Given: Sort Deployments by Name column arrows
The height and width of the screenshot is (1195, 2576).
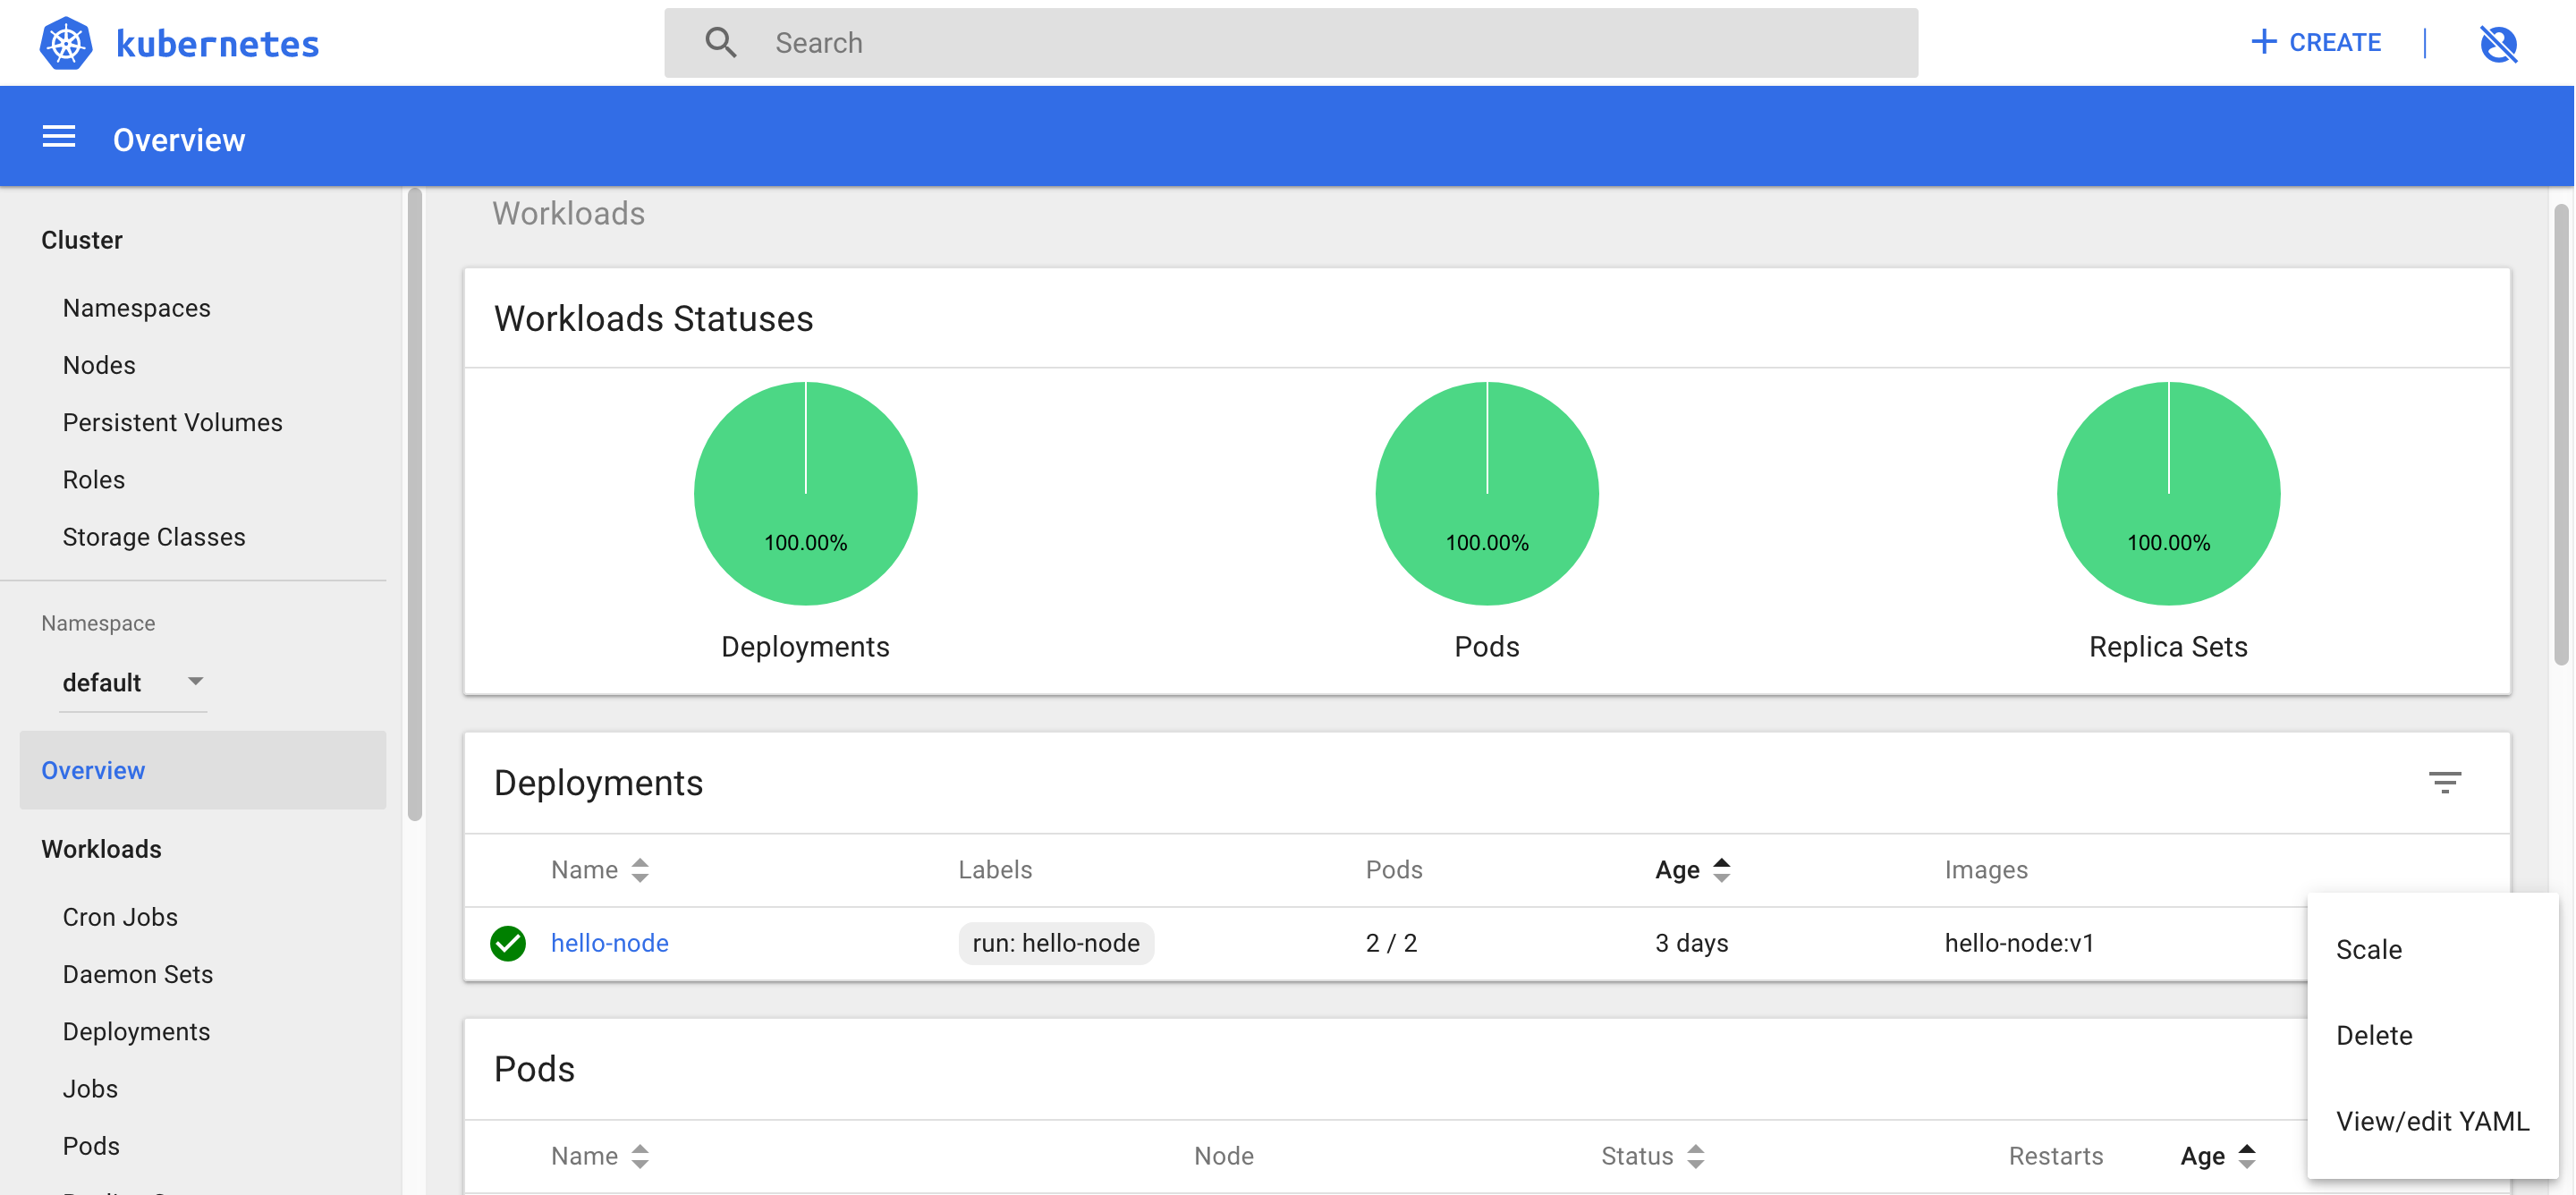Looking at the screenshot, I should [640, 870].
